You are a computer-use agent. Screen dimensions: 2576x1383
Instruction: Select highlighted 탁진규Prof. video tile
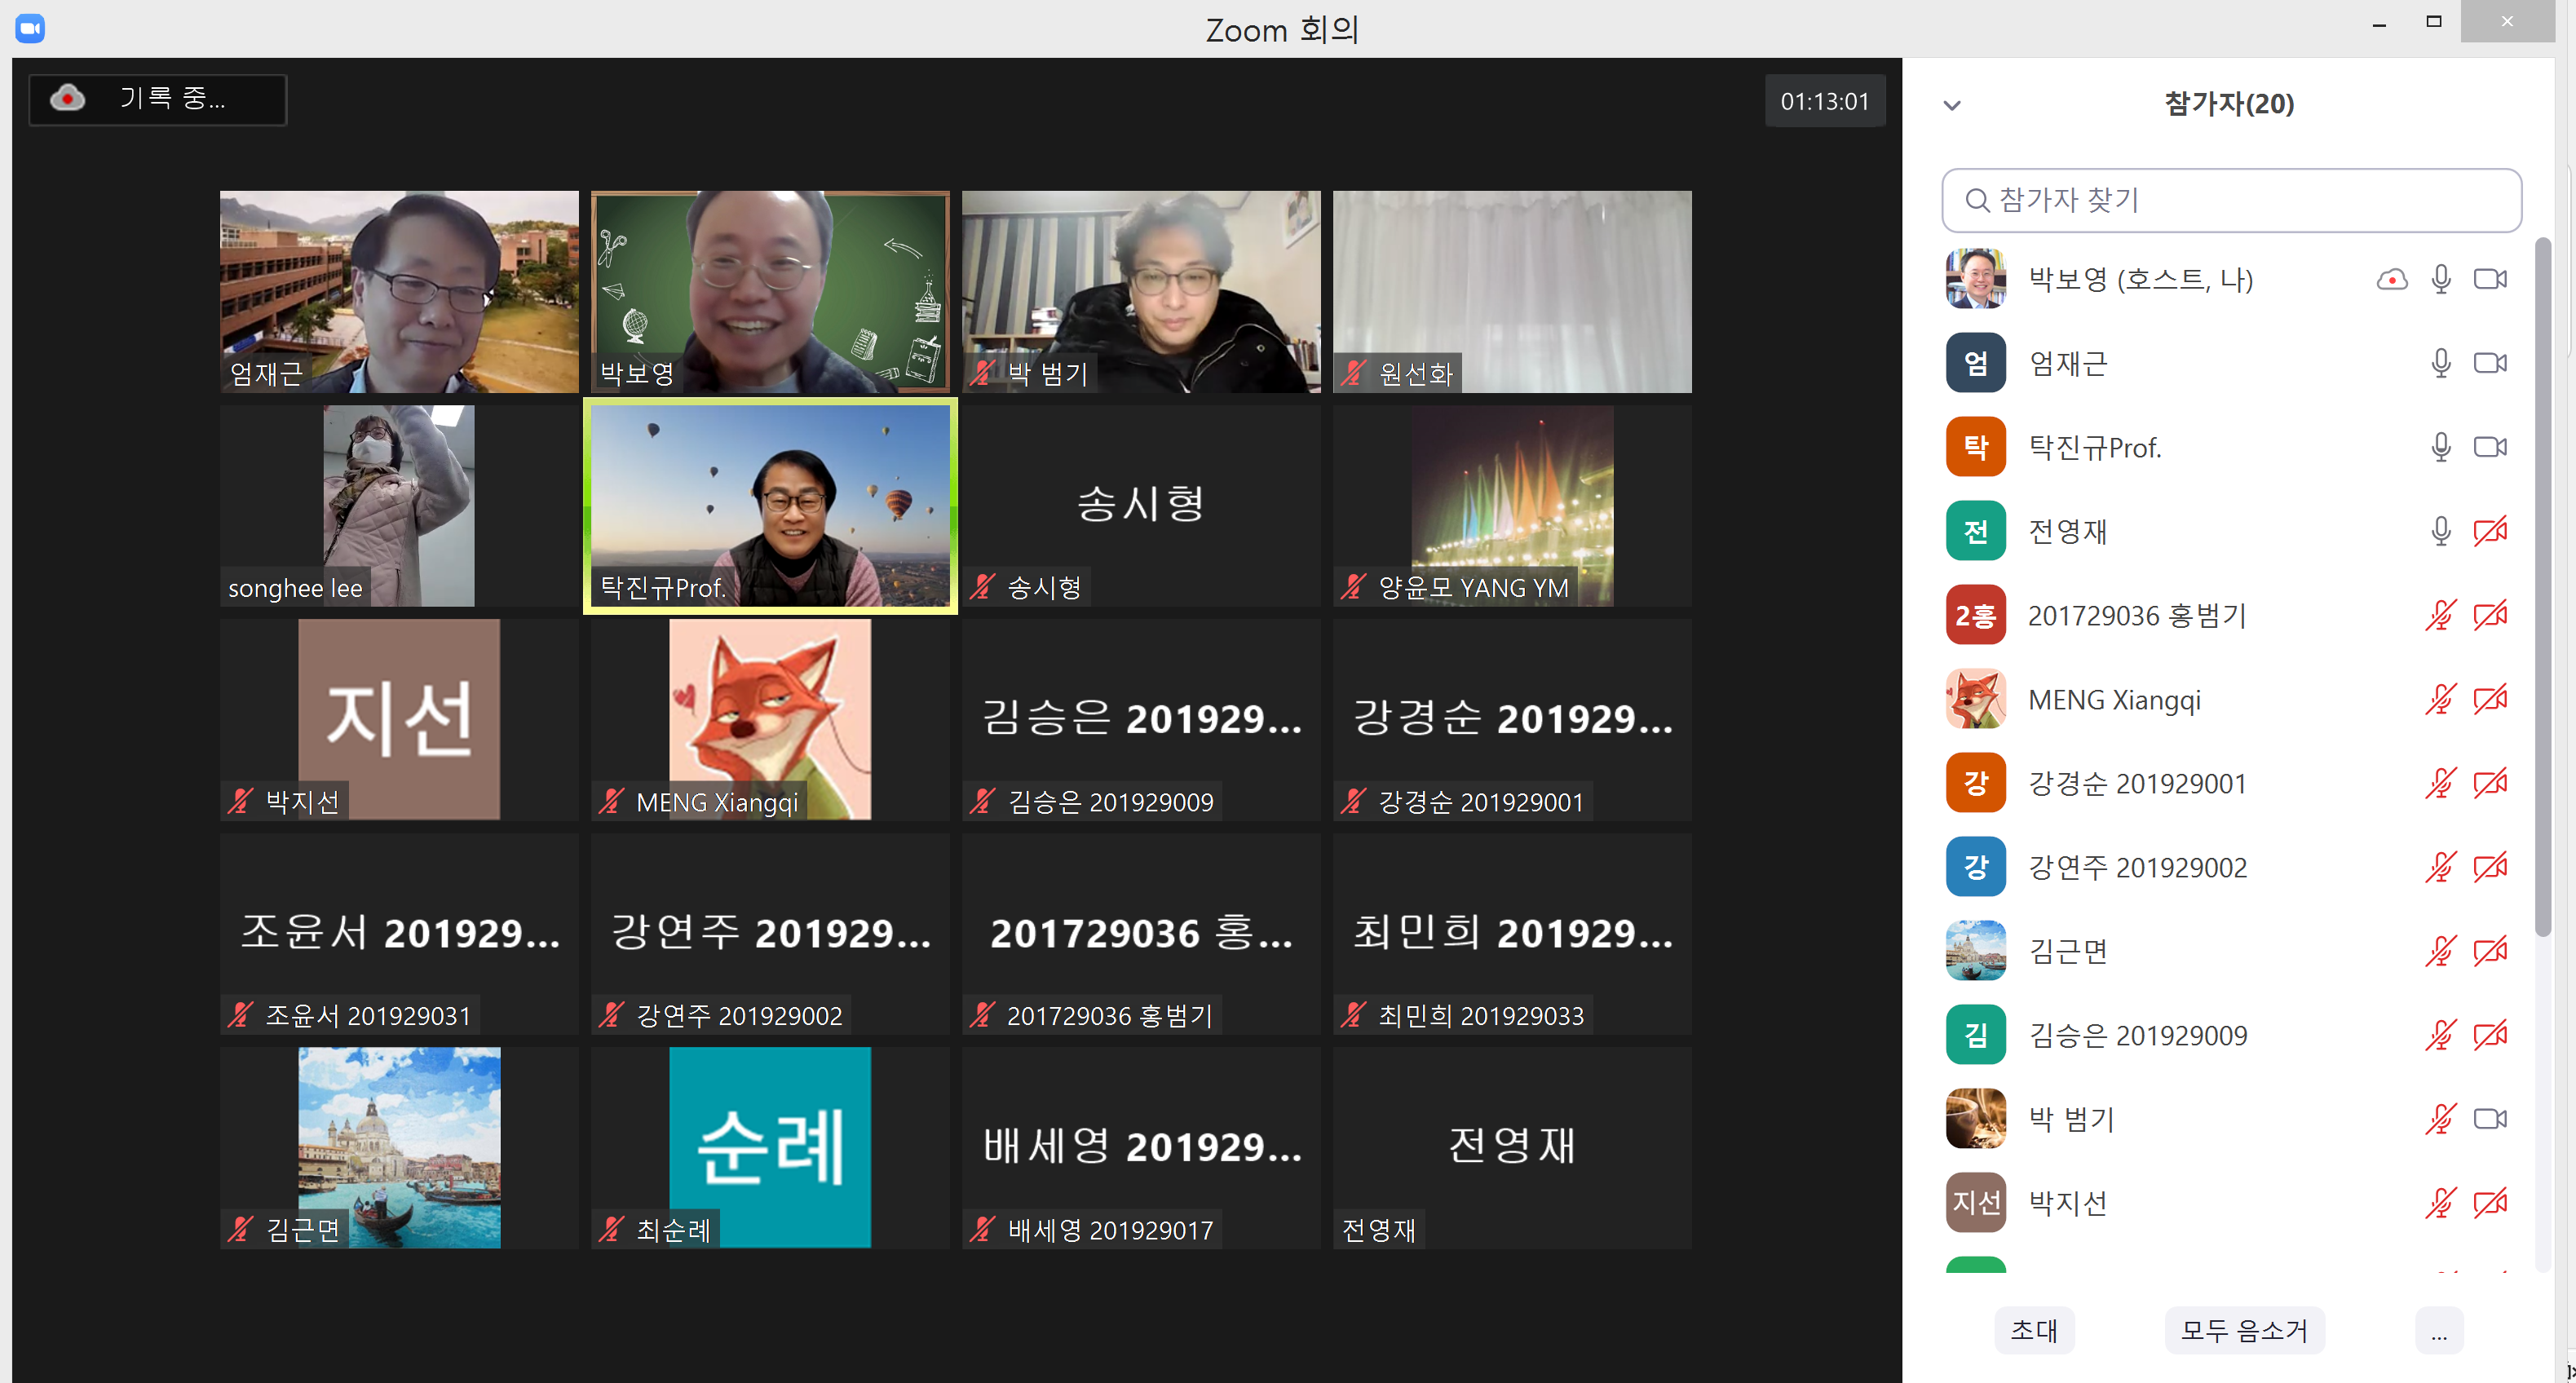click(770, 505)
